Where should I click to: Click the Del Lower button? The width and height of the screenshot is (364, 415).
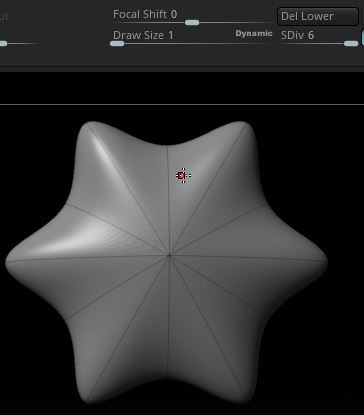click(x=318, y=16)
